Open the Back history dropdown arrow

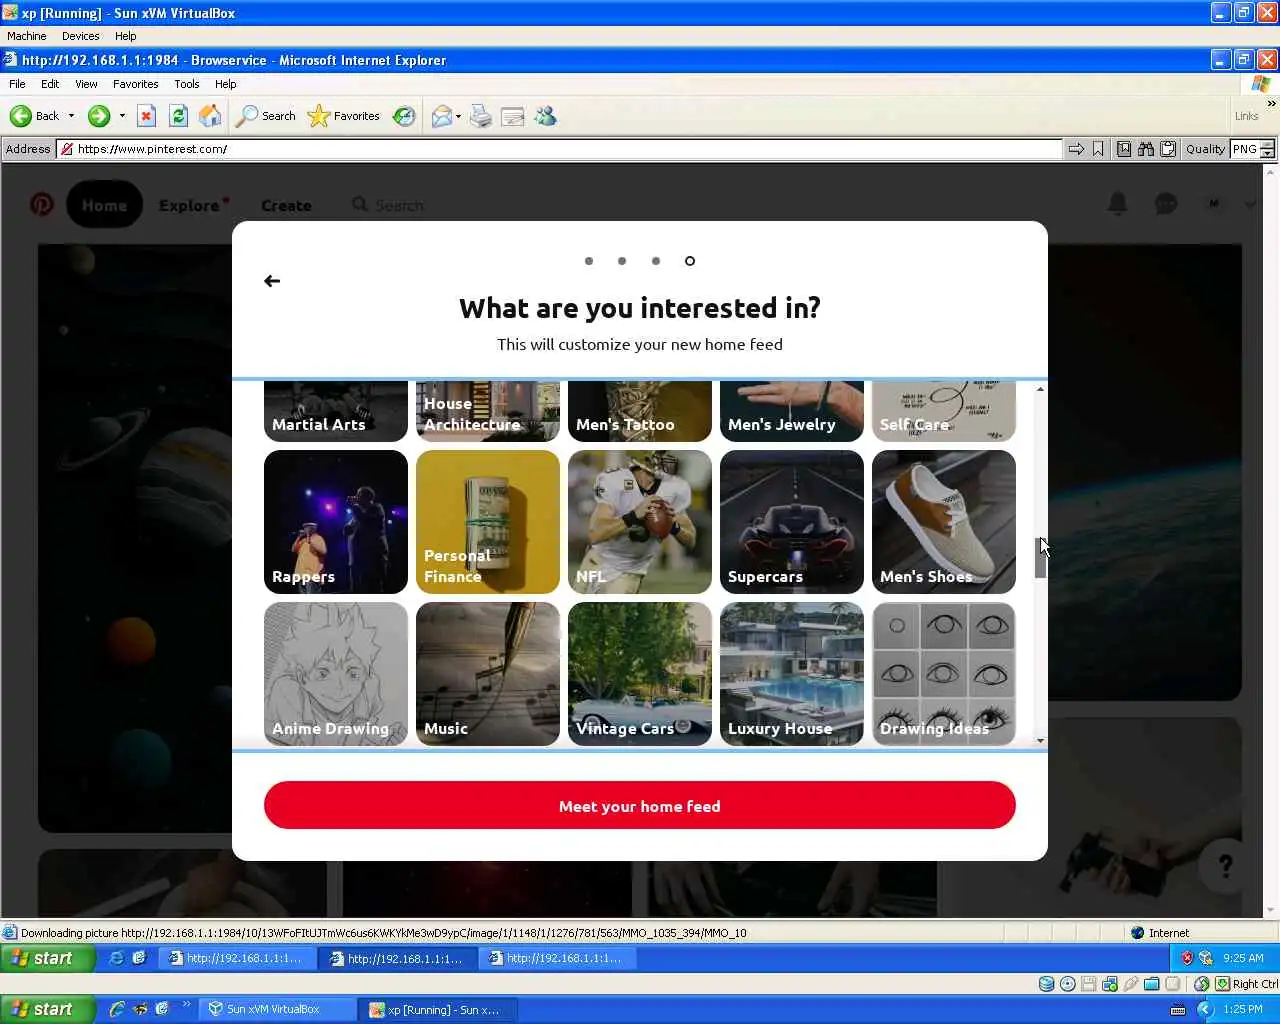71,116
